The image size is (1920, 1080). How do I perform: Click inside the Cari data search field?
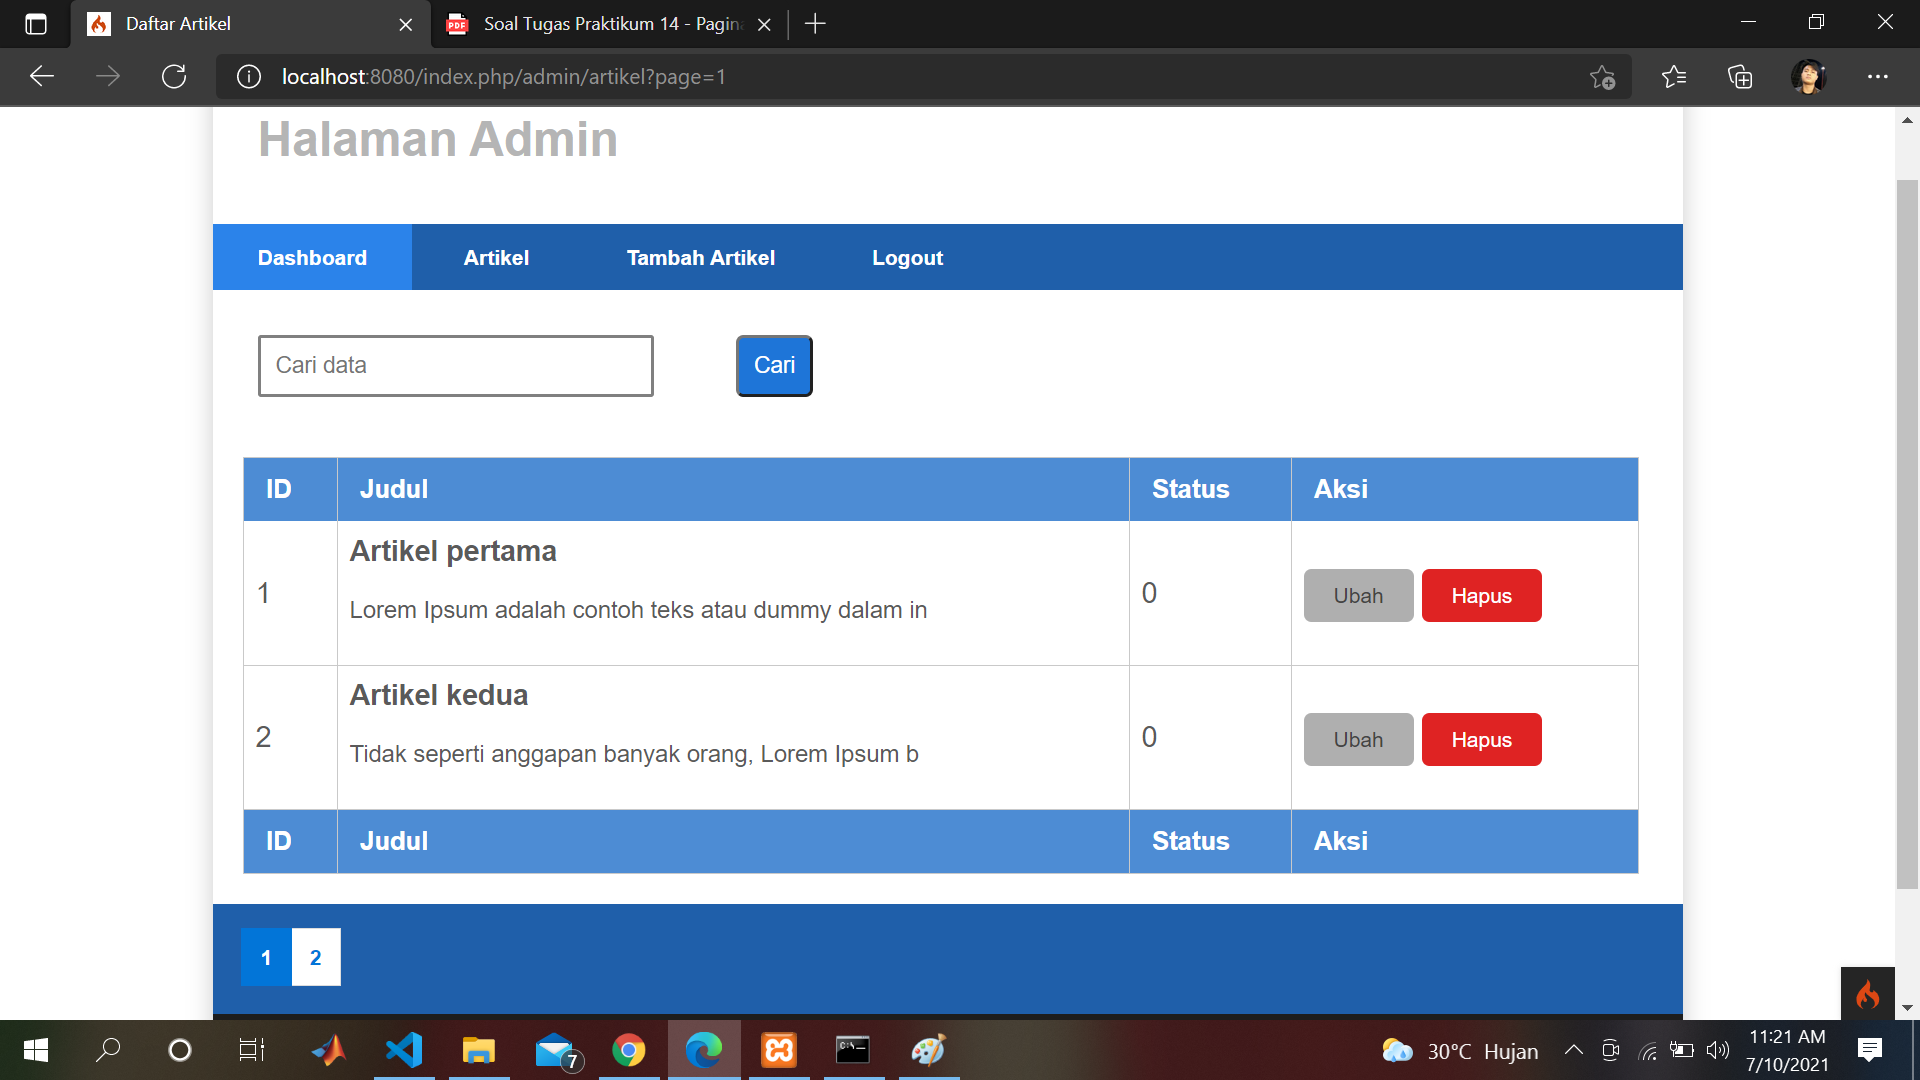455,365
